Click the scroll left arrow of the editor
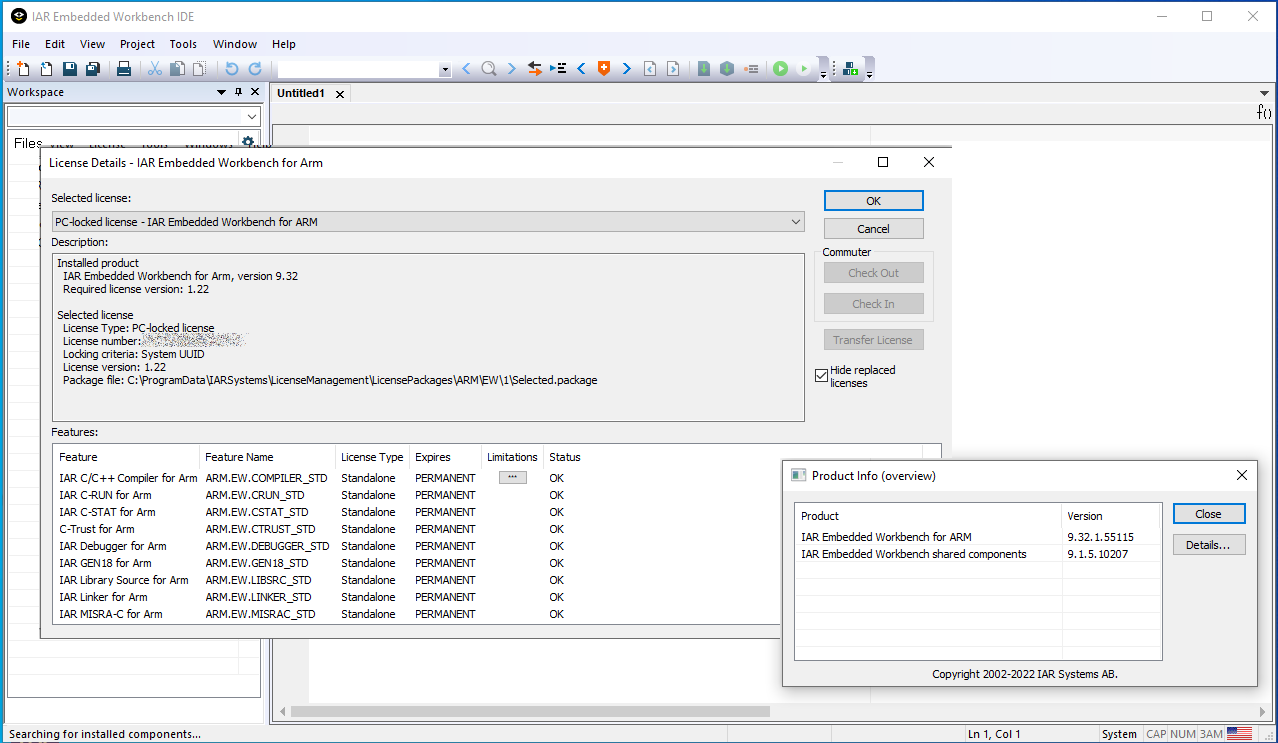Viewport: 1278px width, 743px height. pyautogui.click(x=283, y=711)
